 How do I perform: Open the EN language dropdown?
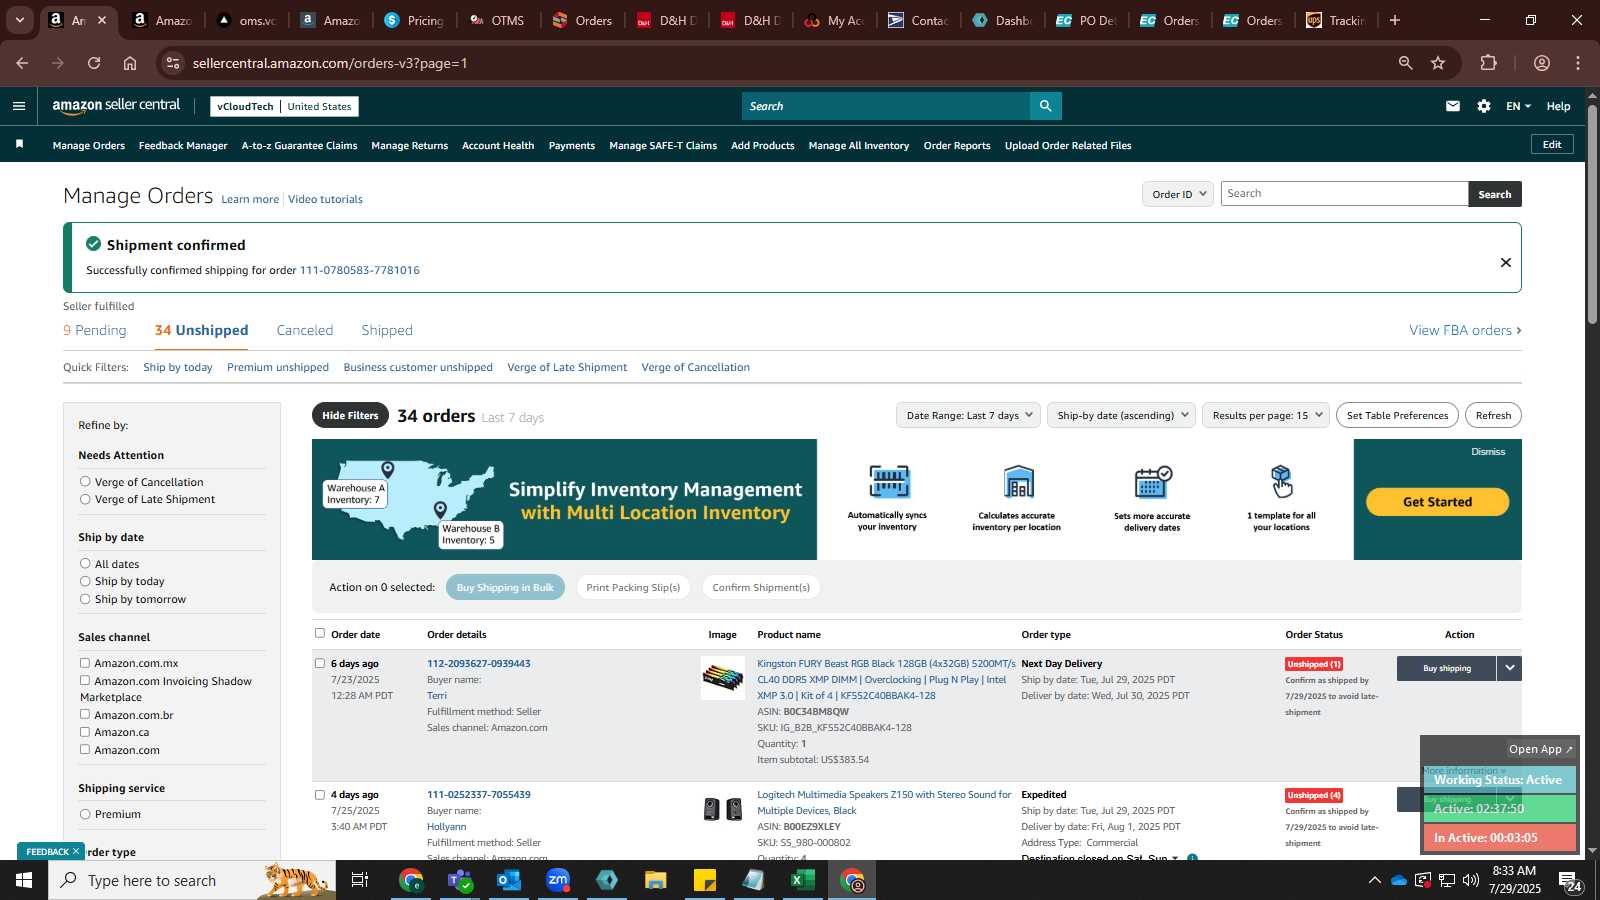pyautogui.click(x=1518, y=106)
